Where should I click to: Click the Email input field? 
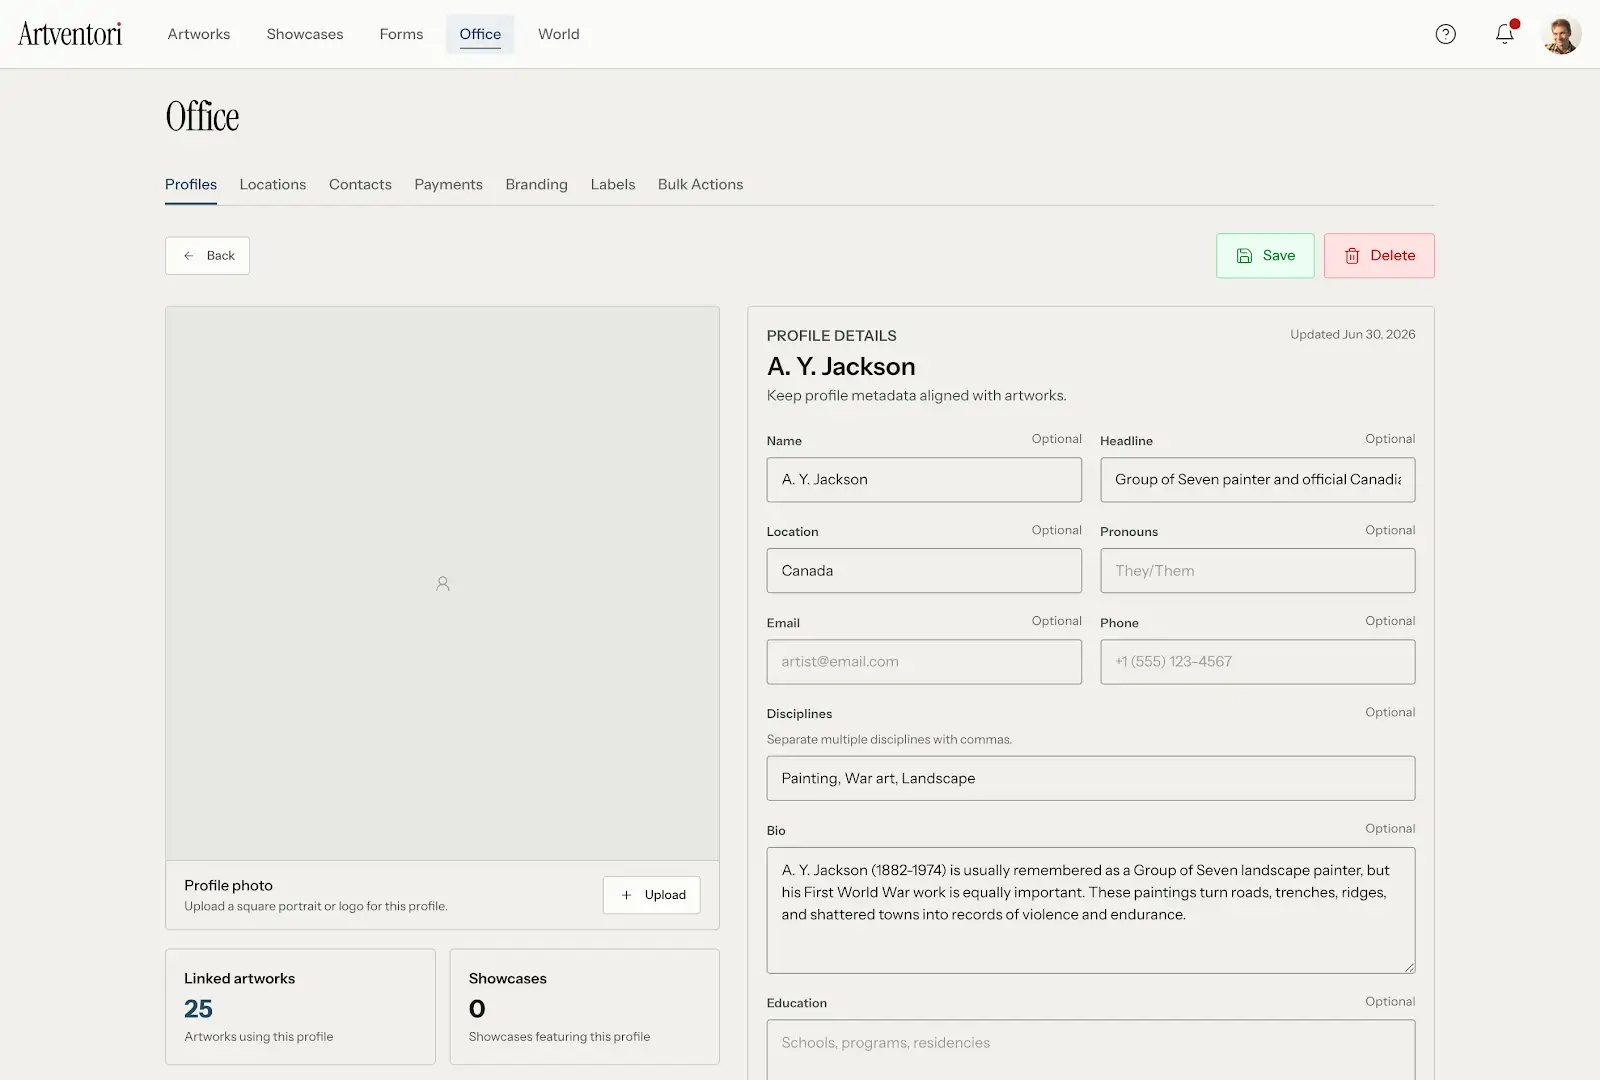point(924,662)
